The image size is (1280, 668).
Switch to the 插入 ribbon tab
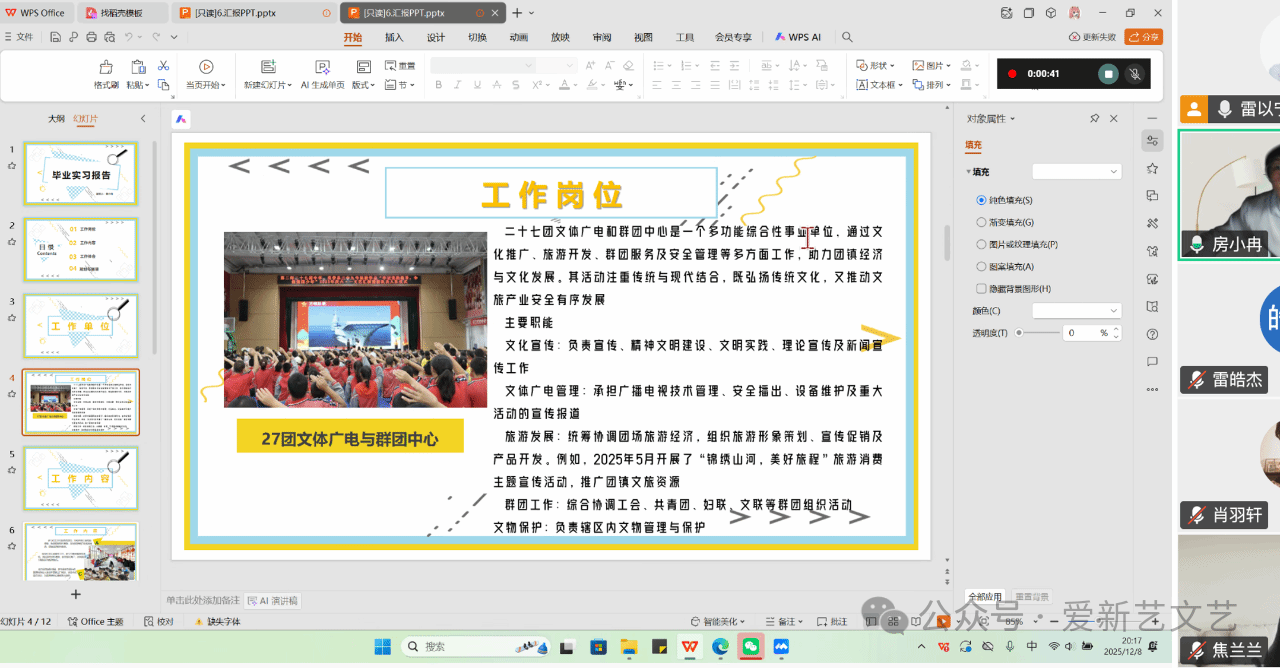pos(394,37)
